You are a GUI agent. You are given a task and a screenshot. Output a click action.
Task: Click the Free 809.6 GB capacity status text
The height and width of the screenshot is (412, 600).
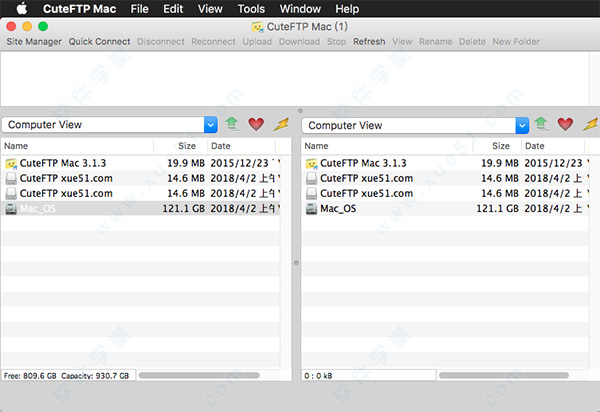click(67, 376)
